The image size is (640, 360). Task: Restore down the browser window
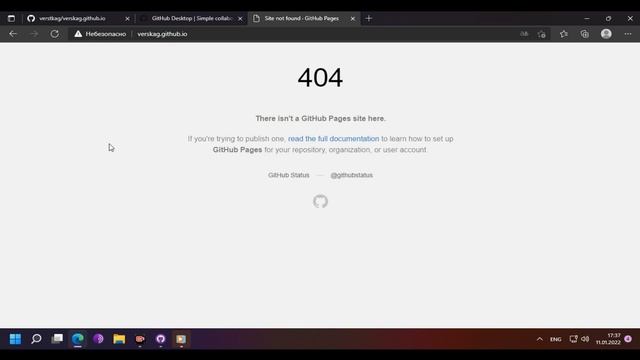tap(608, 18)
